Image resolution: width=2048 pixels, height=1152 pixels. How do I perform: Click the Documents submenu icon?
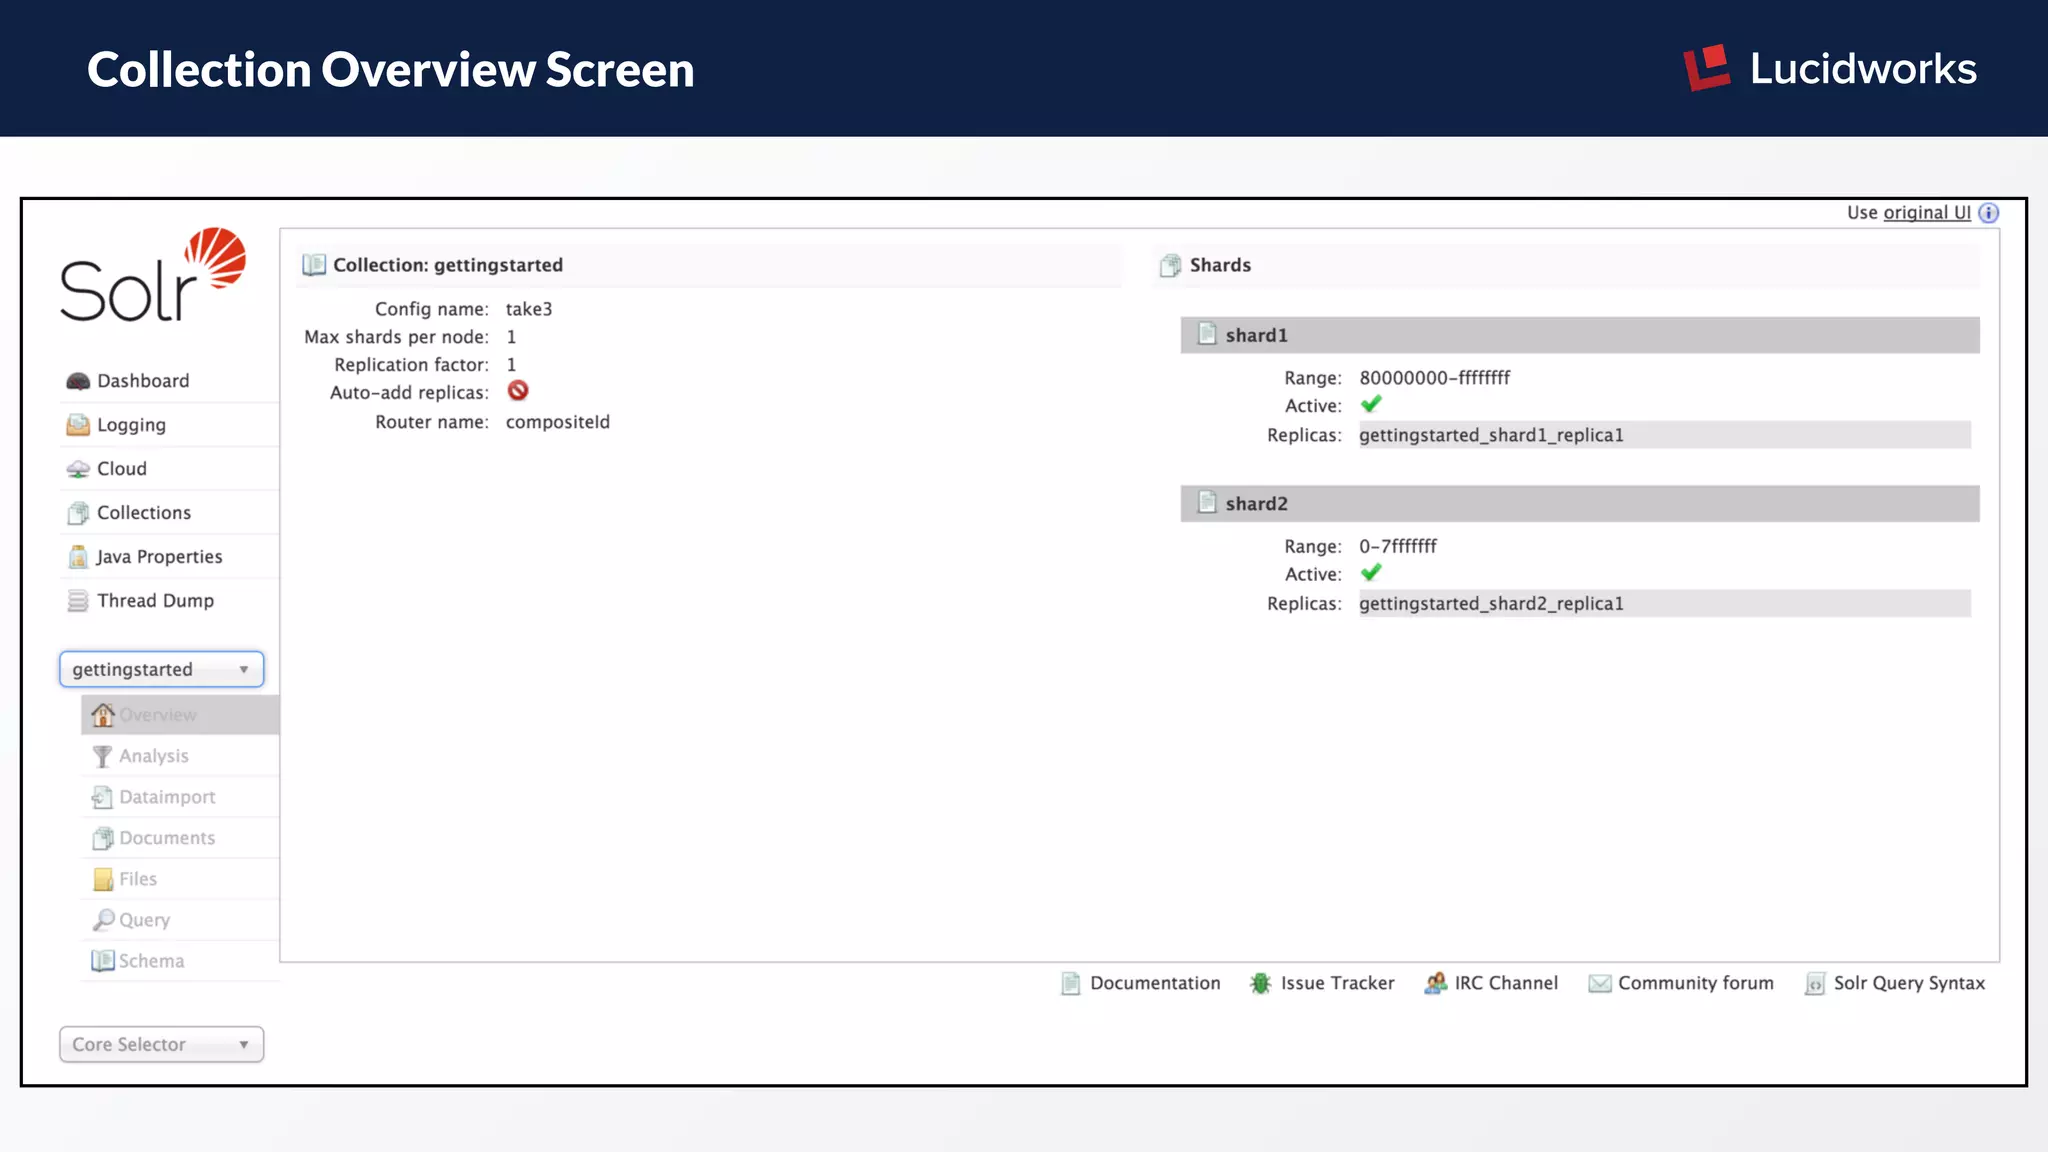[102, 838]
